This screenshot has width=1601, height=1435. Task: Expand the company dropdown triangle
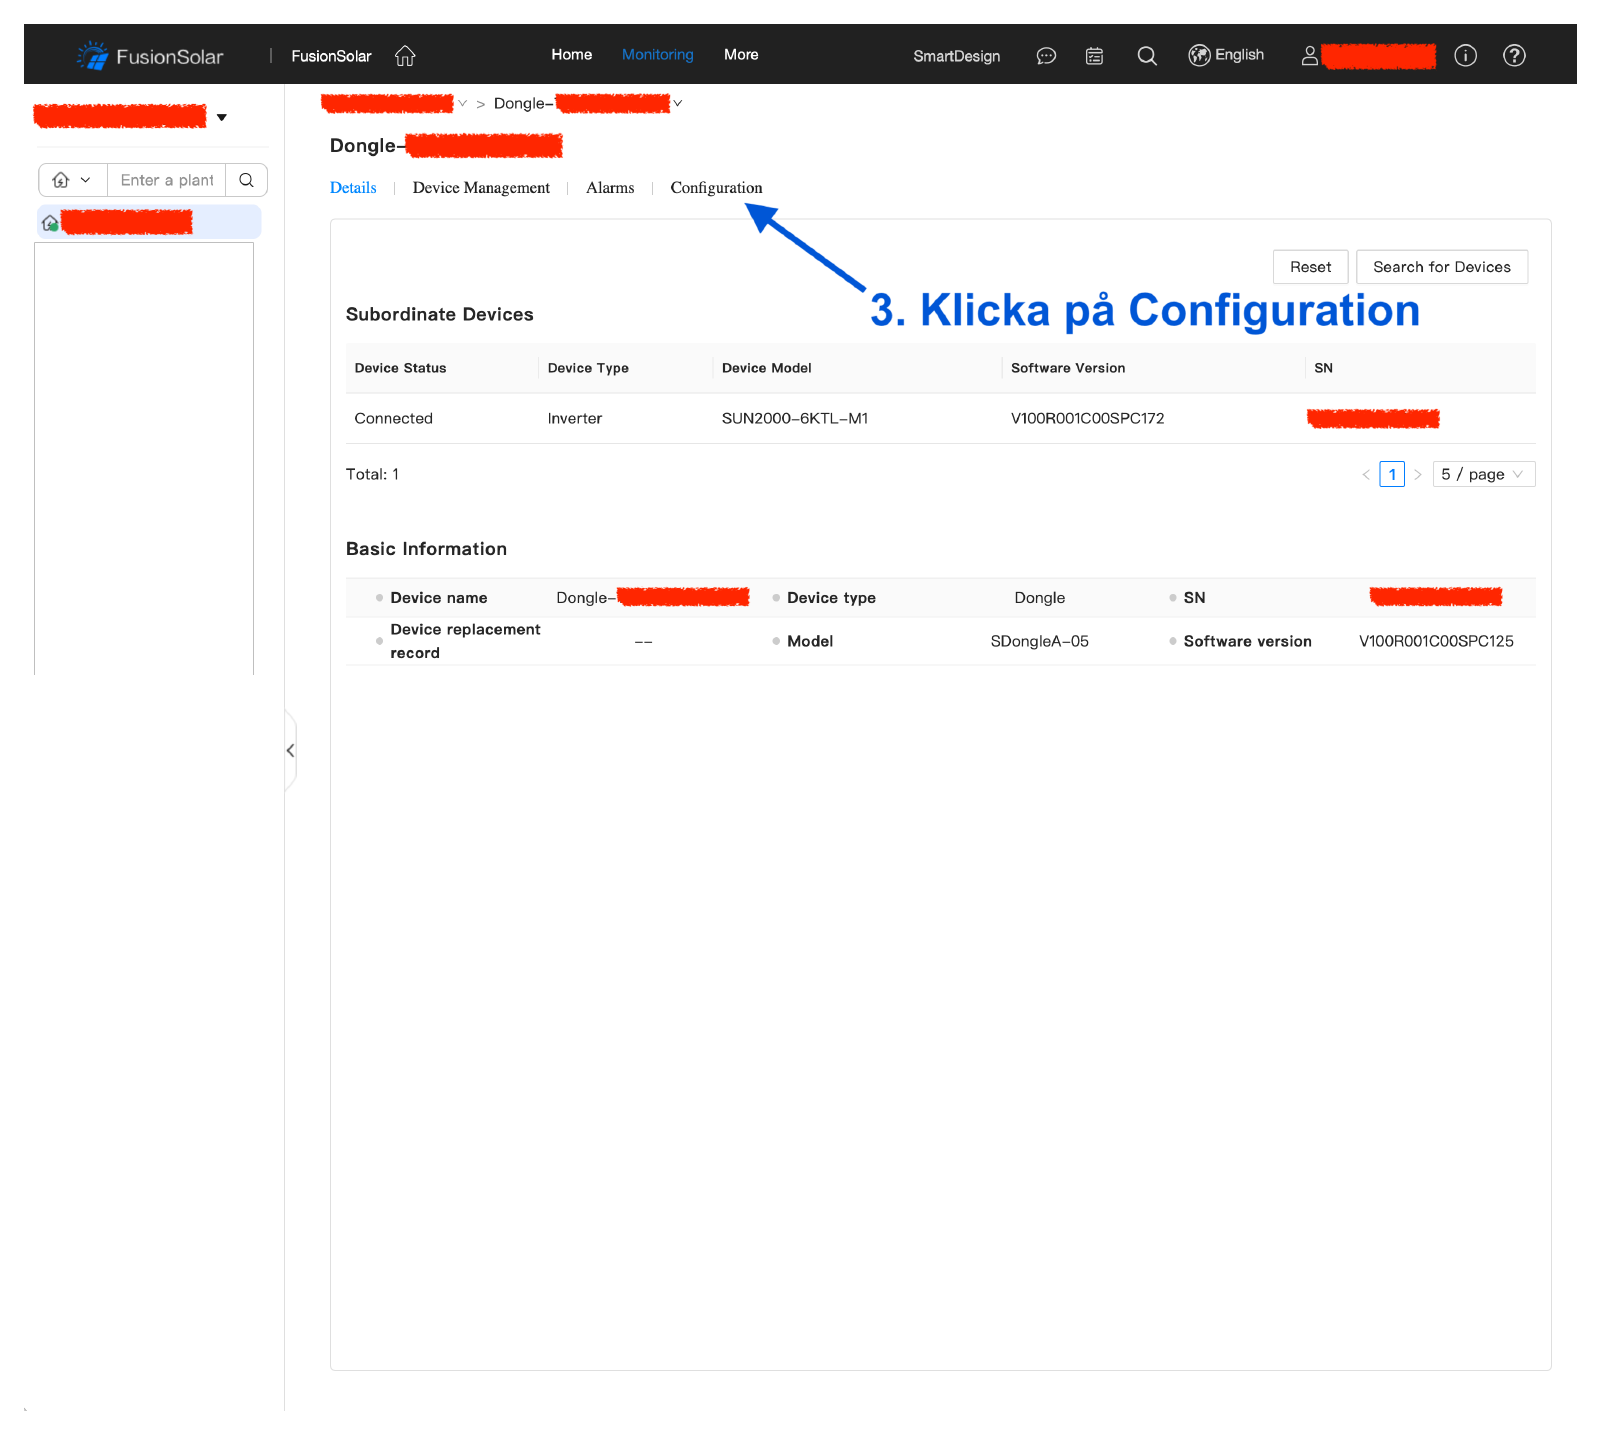click(x=222, y=117)
